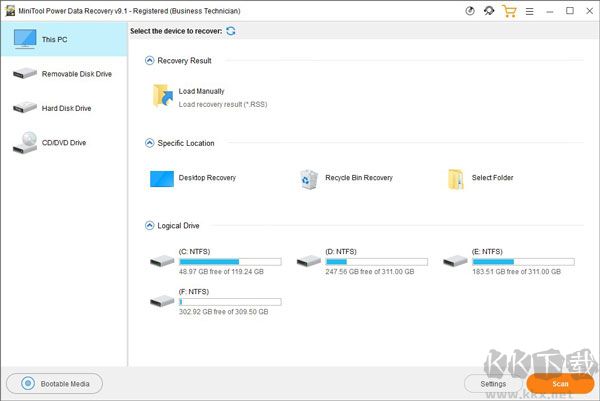The image size is (600, 401).
Task: Click the Bootable Media button
Action: click(54, 383)
